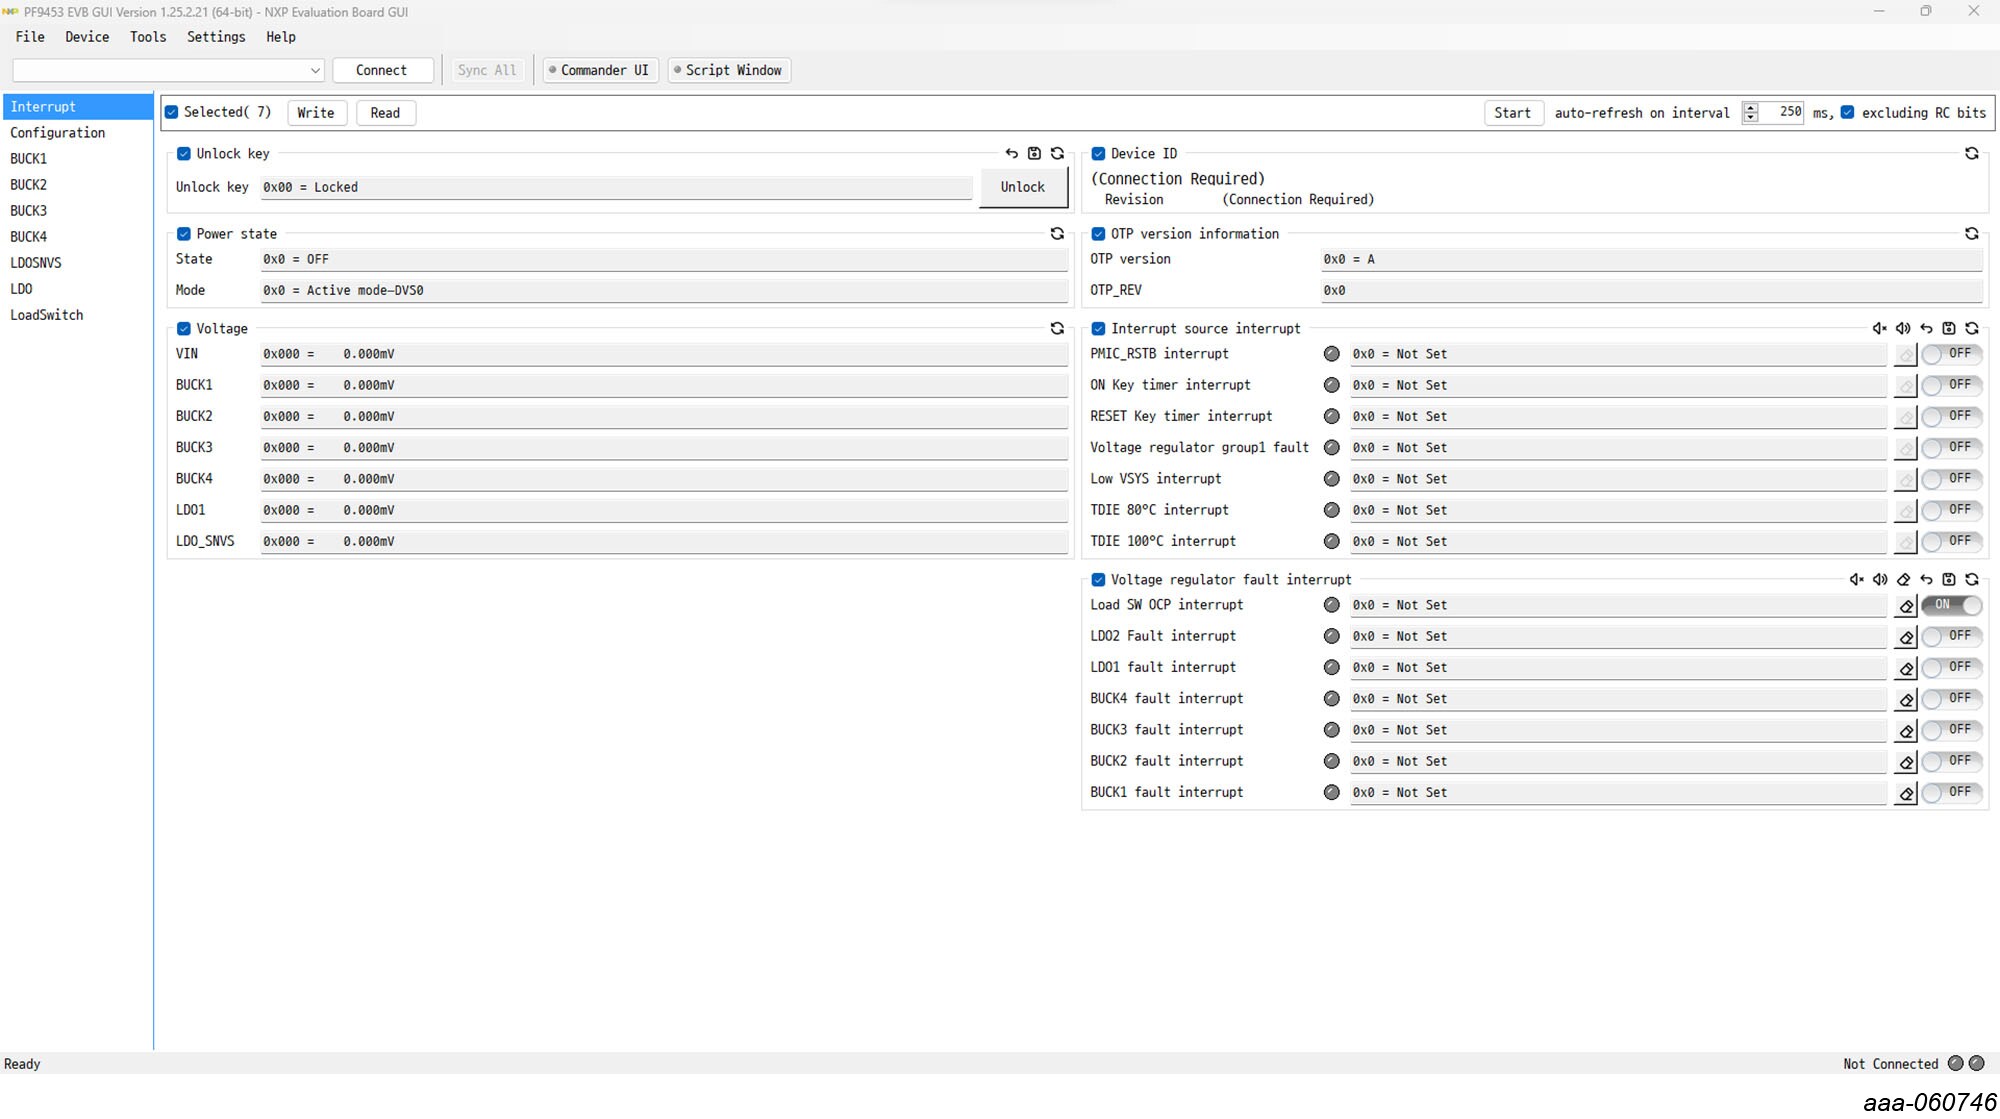Open the device connection dropdown
Viewport: 2000px width, 1119px height.
tap(315, 70)
